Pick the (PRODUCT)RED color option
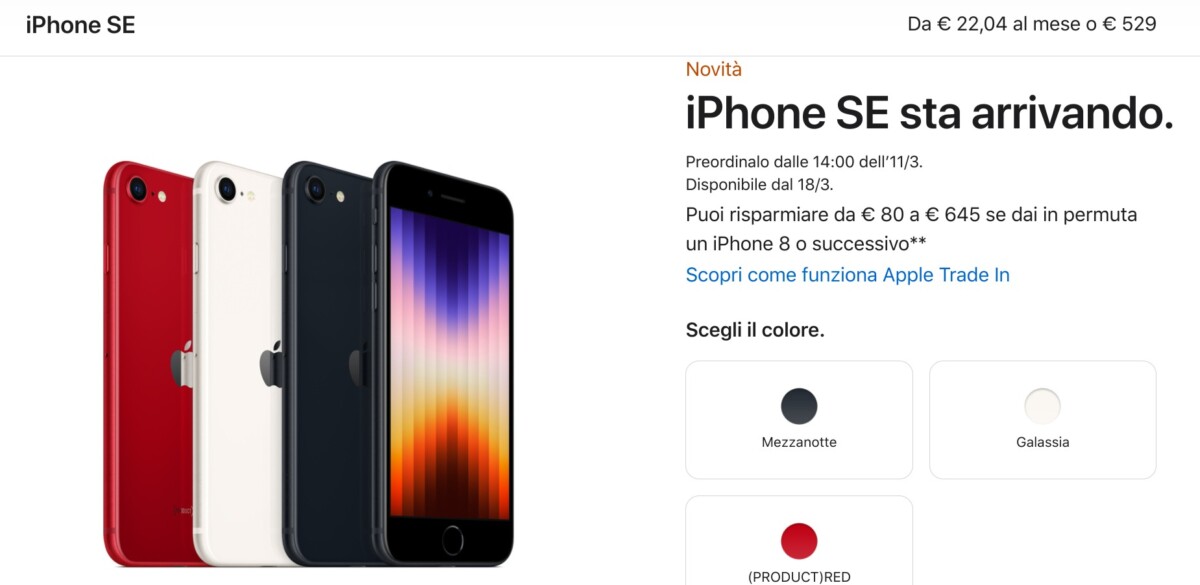The width and height of the screenshot is (1200, 585). coord(799,540)
